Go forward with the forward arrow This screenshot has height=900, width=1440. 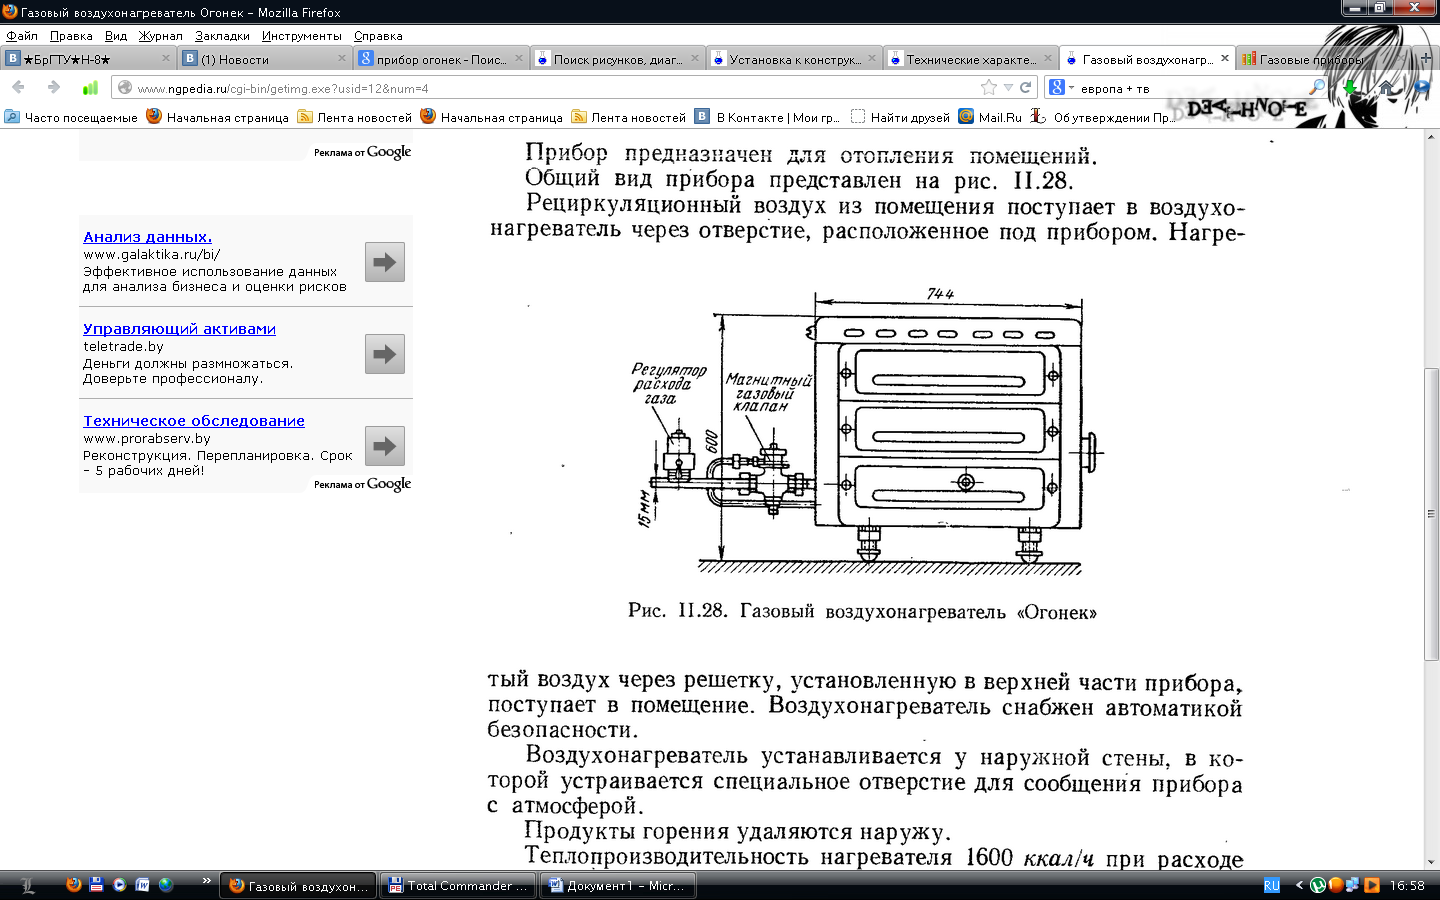tap(54, 88)
